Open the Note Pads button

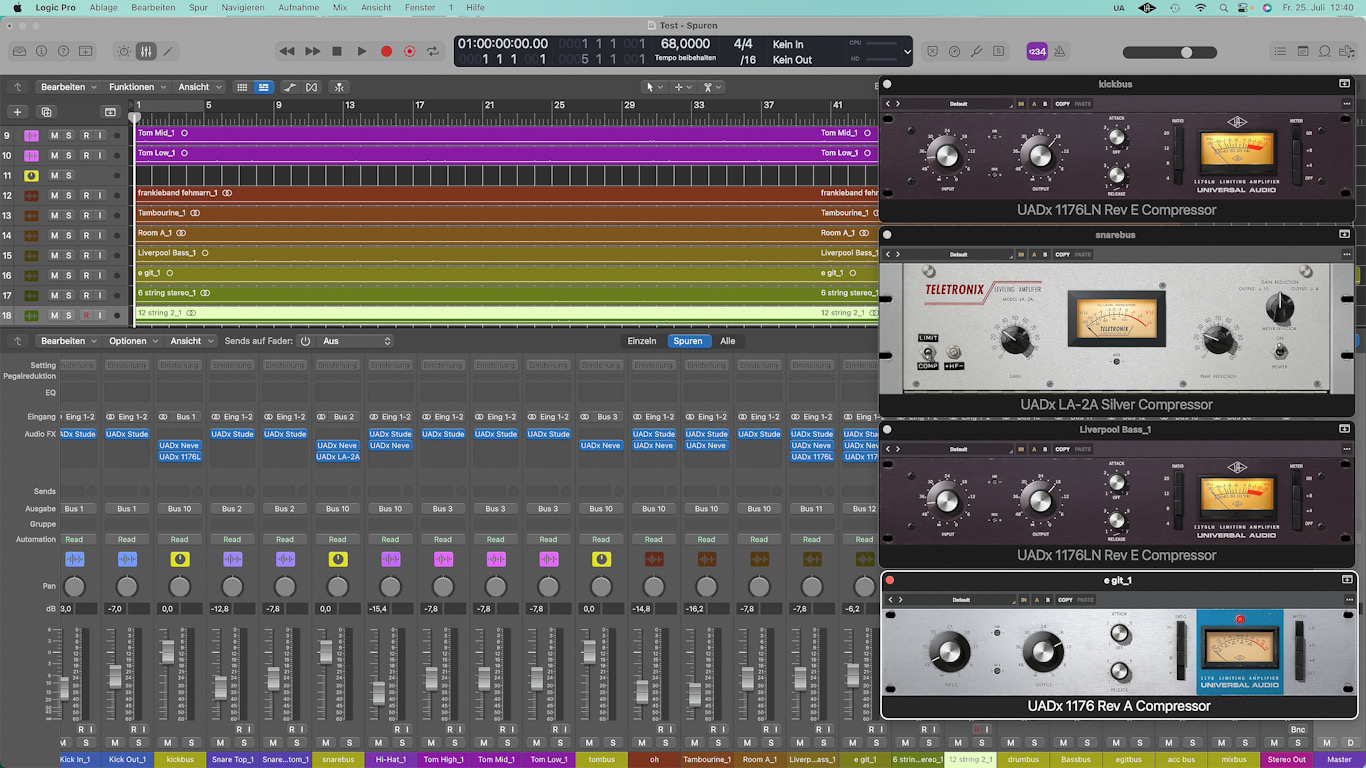point(1303,51)
